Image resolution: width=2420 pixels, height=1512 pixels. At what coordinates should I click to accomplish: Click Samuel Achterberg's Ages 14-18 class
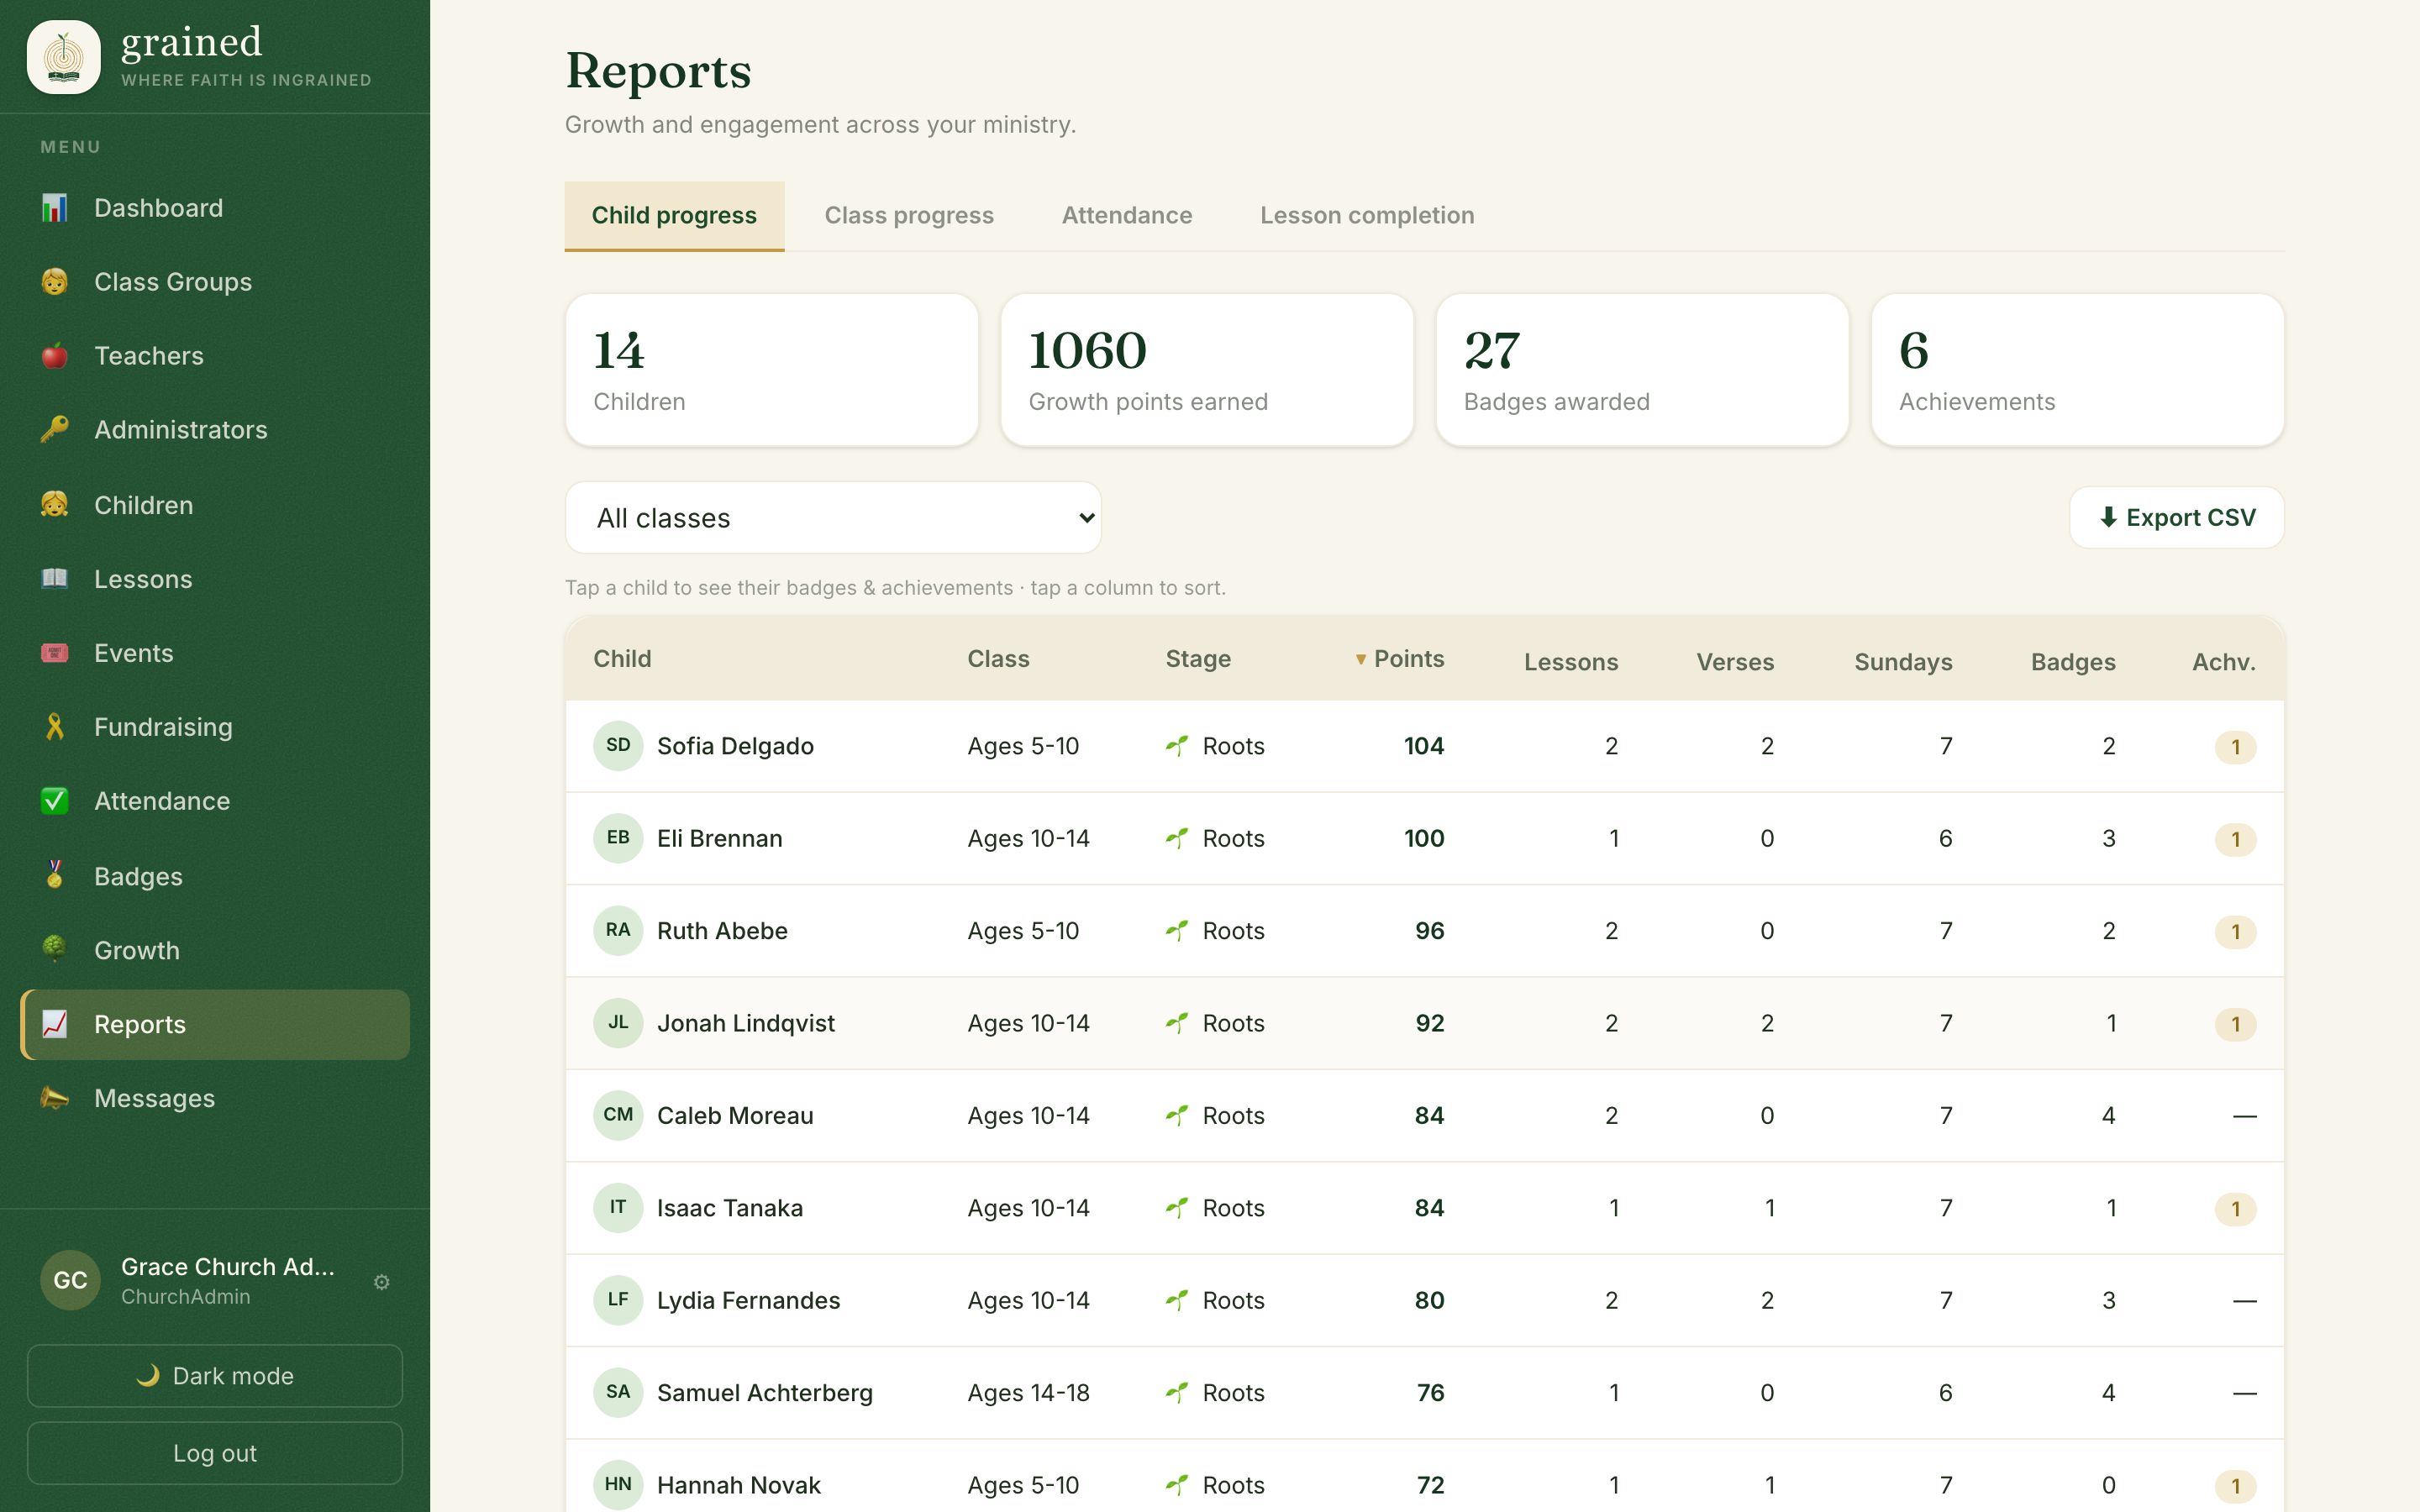(1028, 1393)
